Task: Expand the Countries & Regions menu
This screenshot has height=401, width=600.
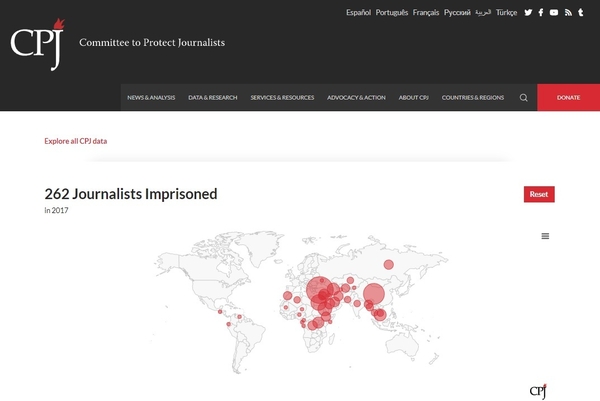Action: (x=473, y=98)
